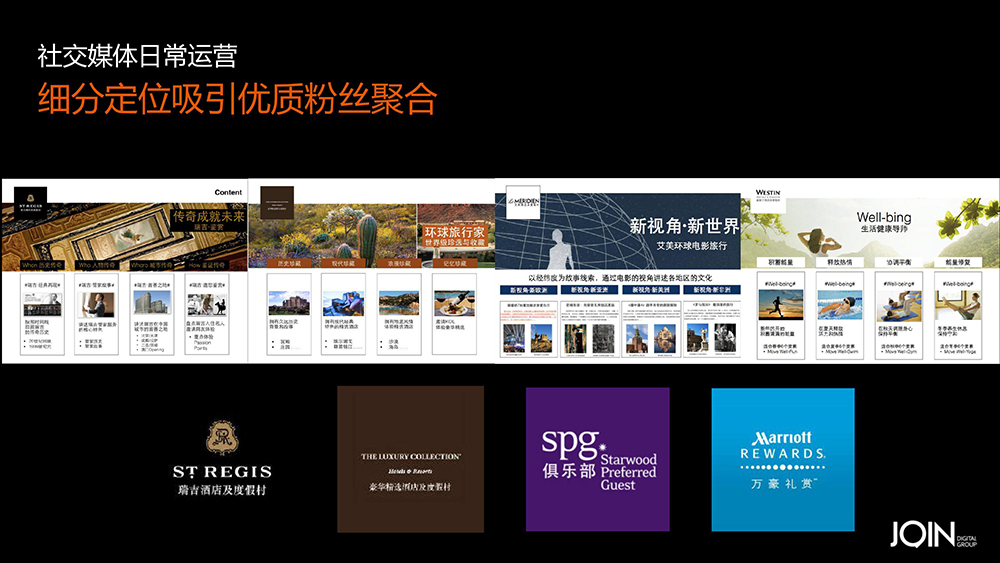Click the orange headline '细分定位吸引优质粉丝聚合'
Screen dimensions: 1000x563
237,99
